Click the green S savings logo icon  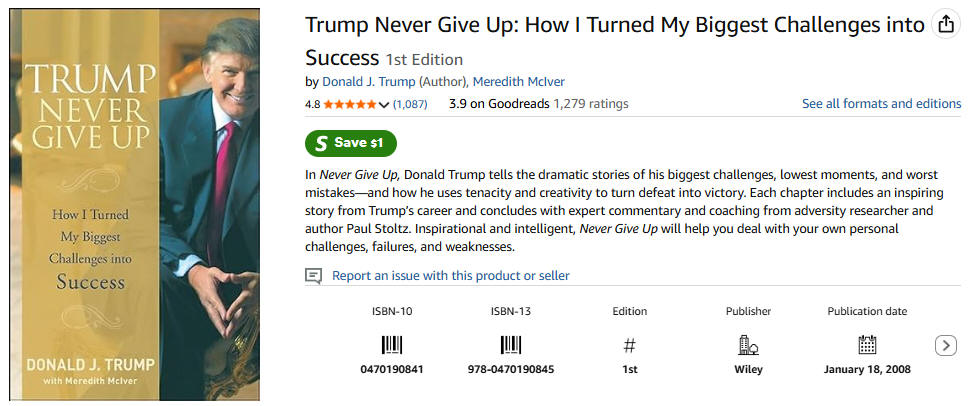click(x=321, y=143)
